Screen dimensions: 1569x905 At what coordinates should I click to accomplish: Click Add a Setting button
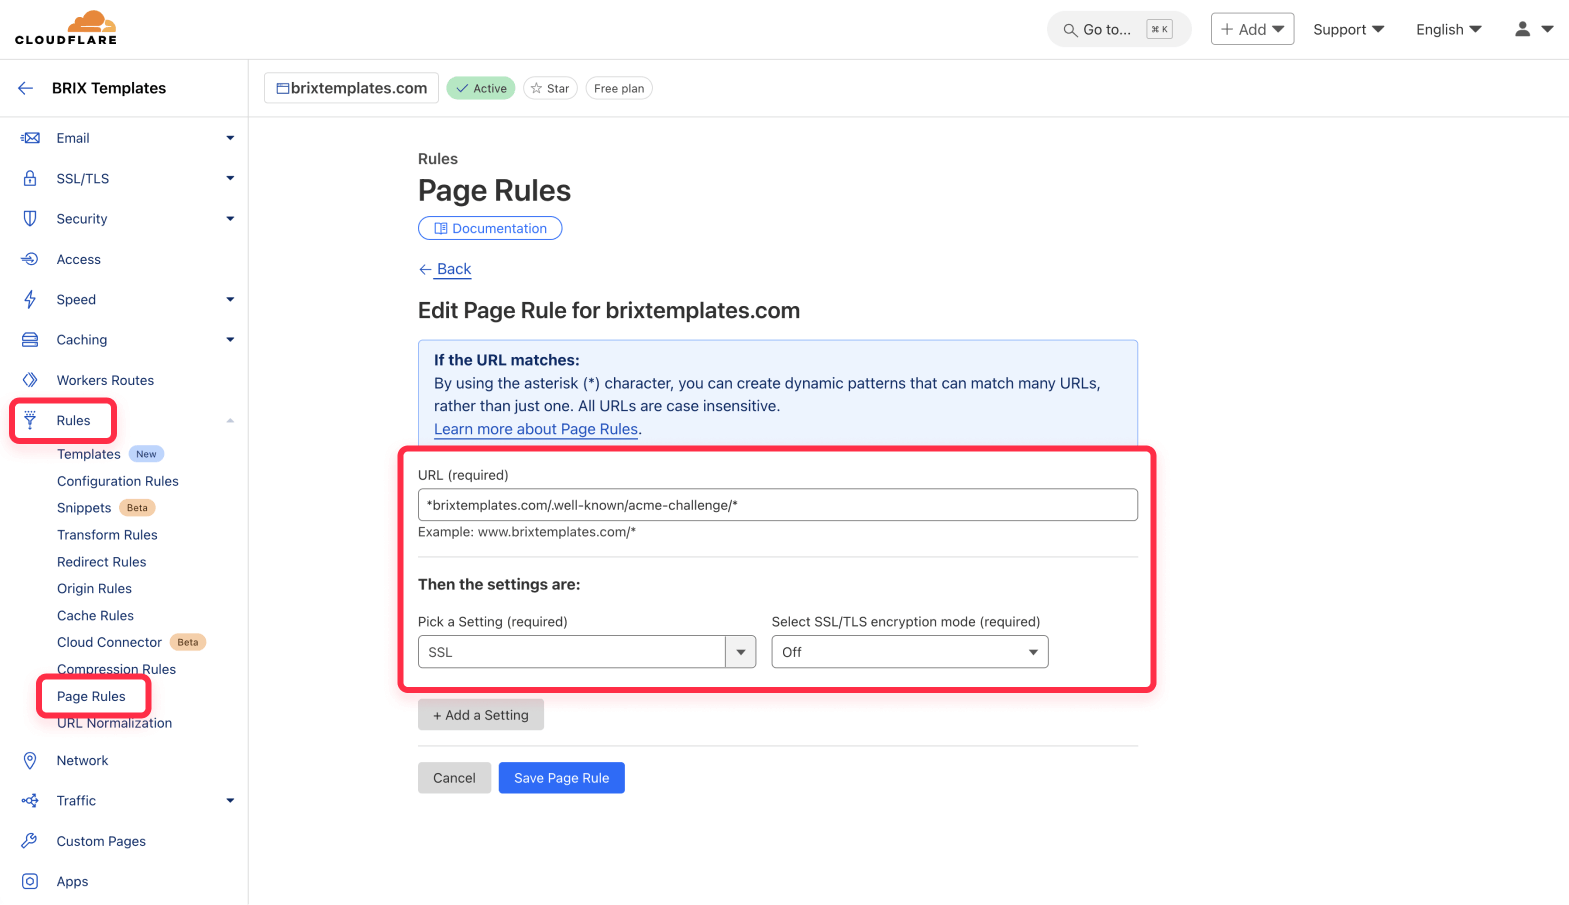pos(481,715)
